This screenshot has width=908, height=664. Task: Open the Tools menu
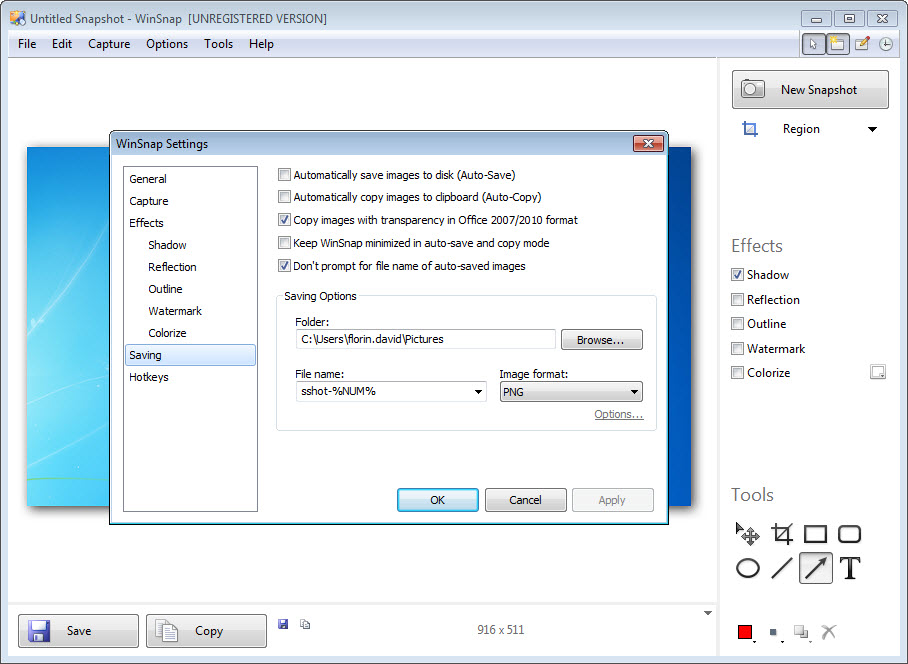tap(219, 44)
